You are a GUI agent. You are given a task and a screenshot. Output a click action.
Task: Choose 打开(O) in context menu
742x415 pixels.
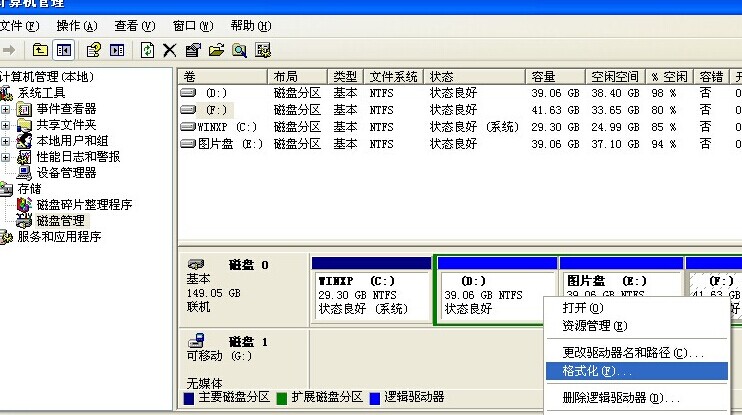[636, 308]
